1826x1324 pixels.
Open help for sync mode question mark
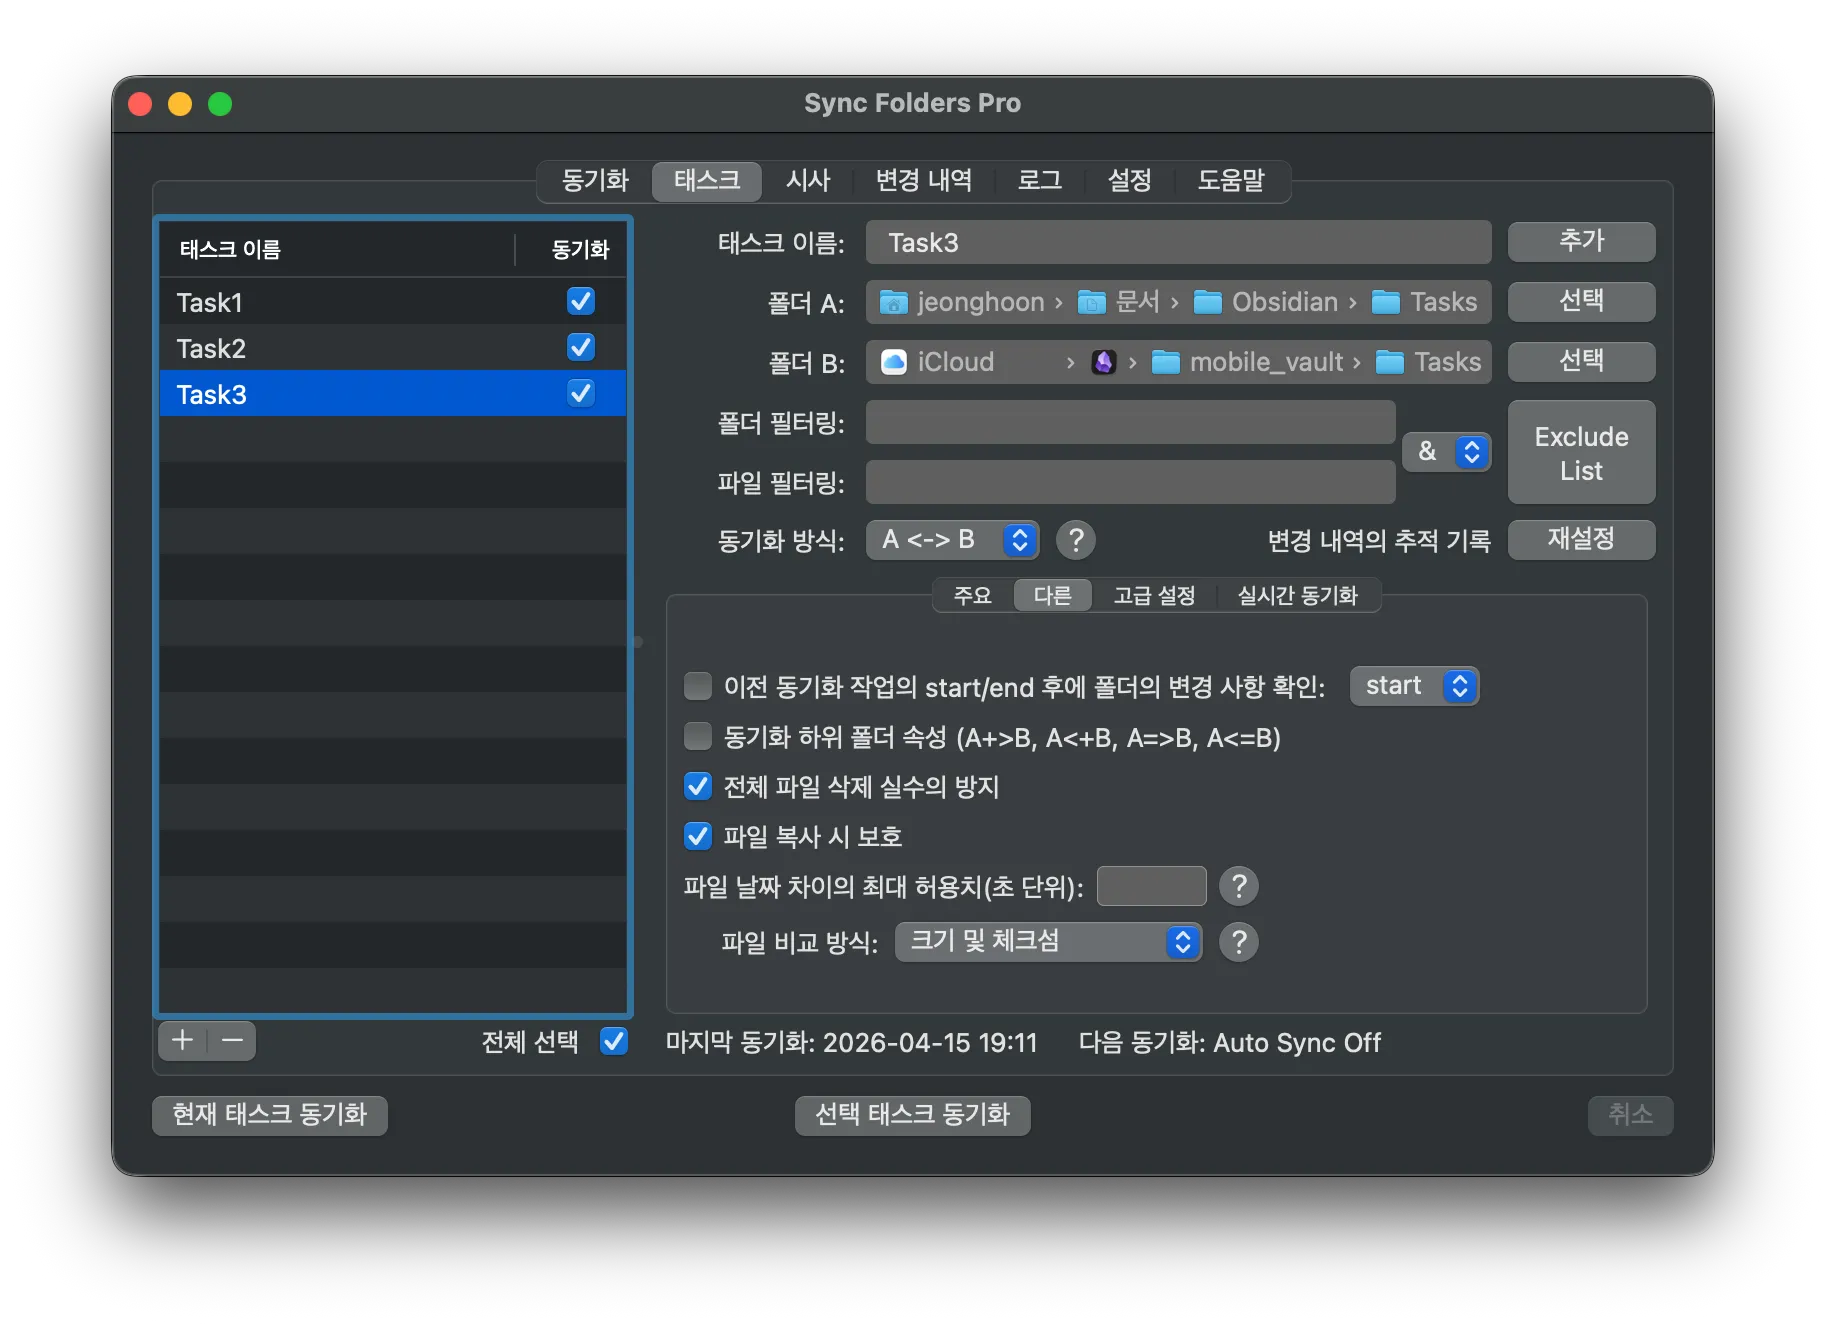(1076, 540)
